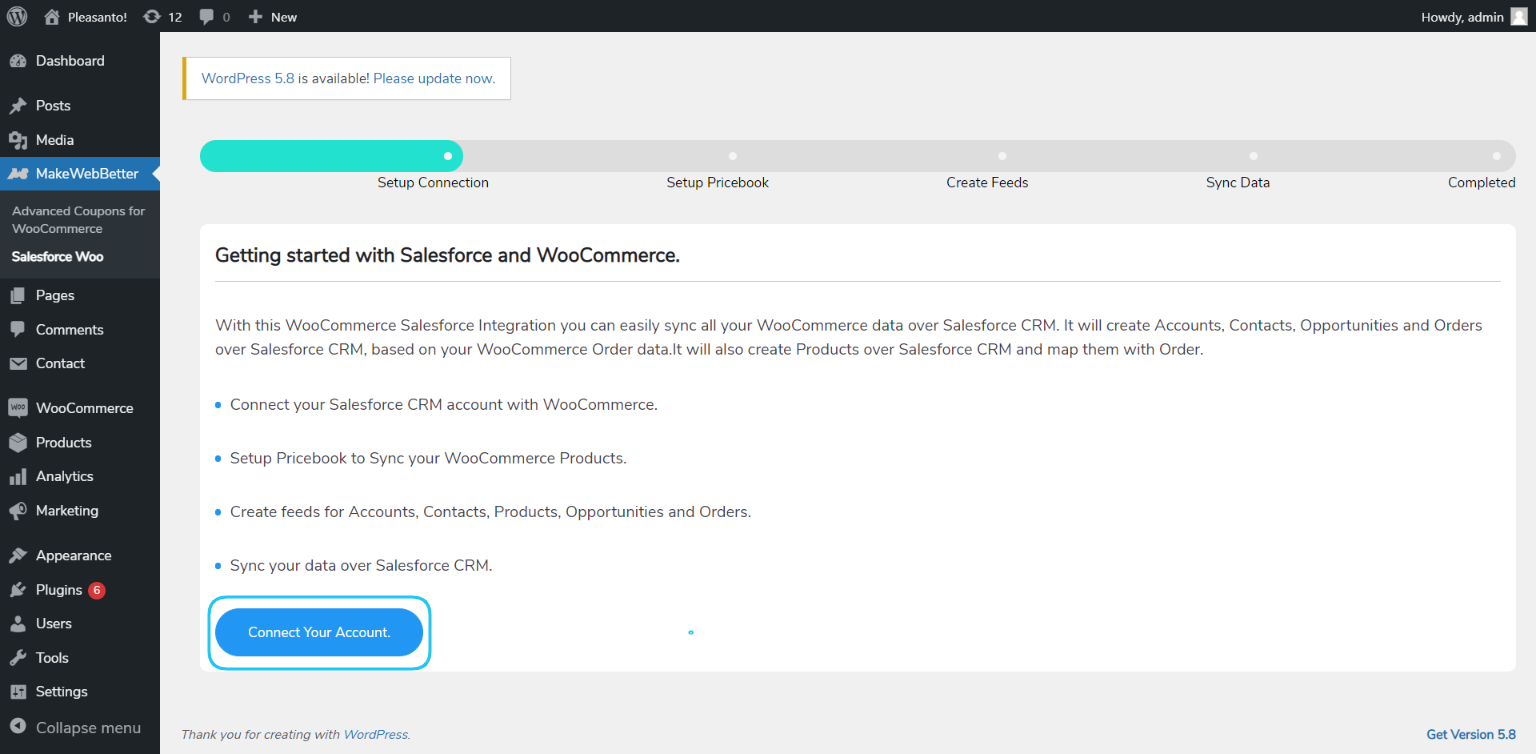Click the Sync Data step label
This screenshot has height=754, width=1536.
1238,182
